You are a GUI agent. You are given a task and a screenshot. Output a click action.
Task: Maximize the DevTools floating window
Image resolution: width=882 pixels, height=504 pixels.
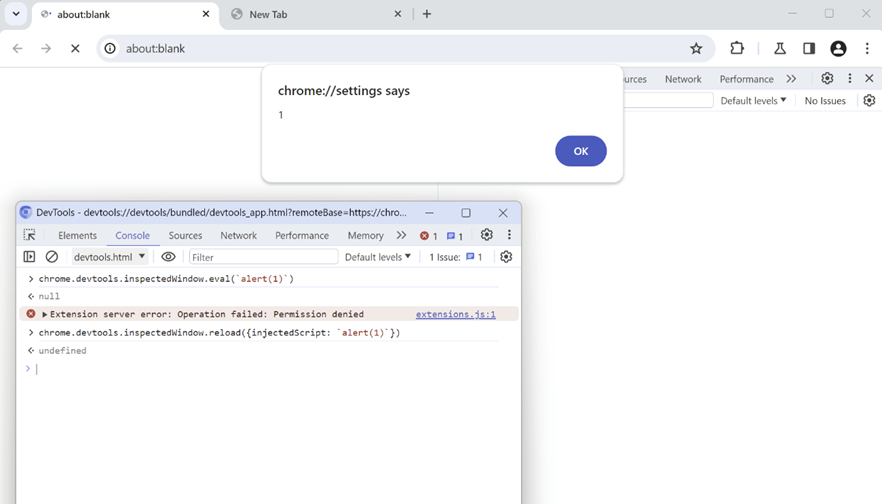tap(466, 213)
